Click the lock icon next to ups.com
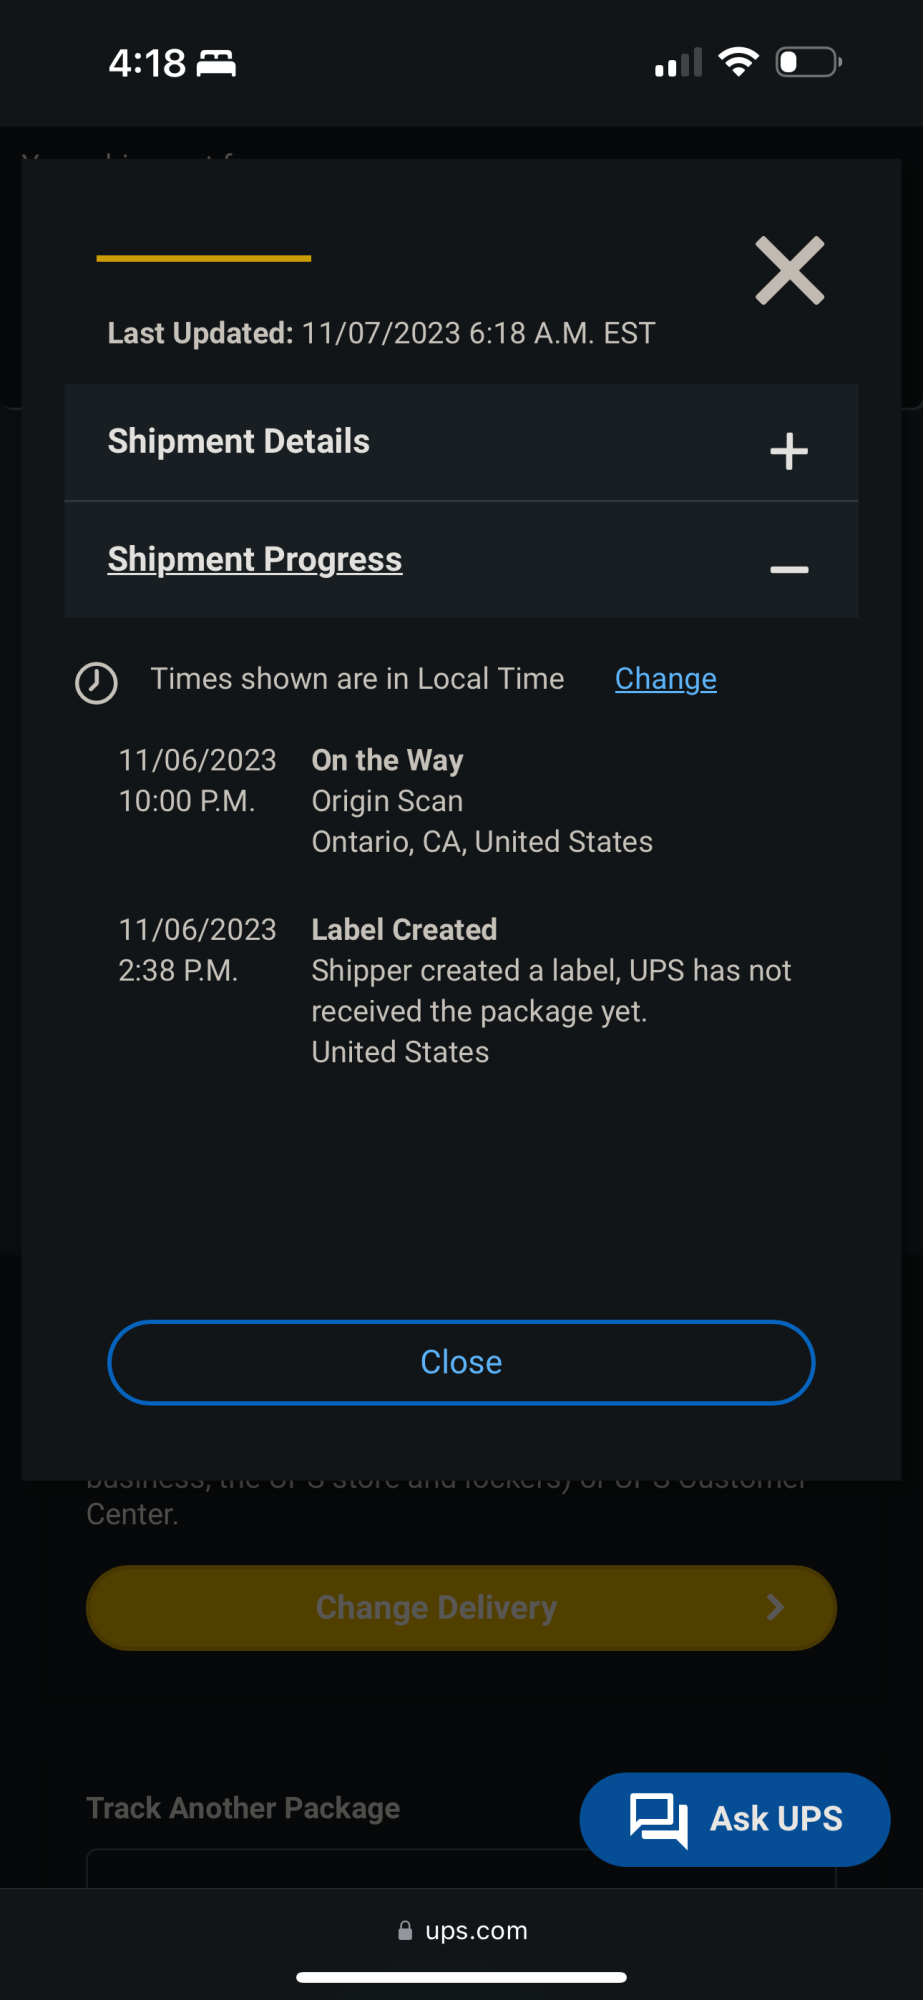This screenshot has width=923, height=2000. [x=405, y=1931]
